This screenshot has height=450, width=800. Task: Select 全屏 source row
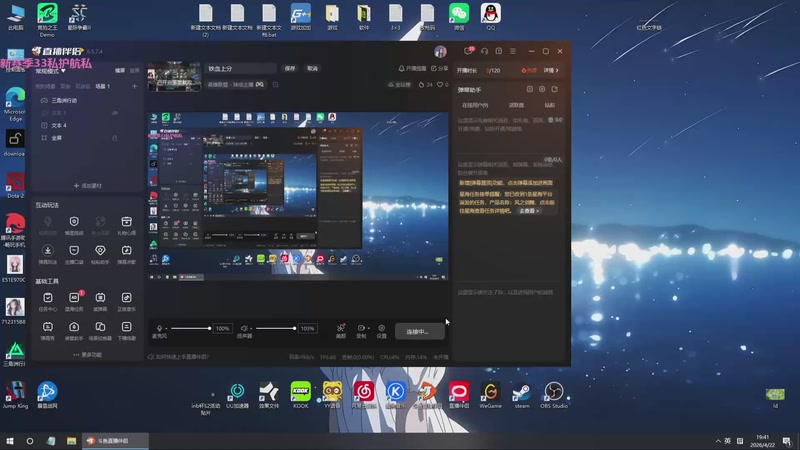click(87, 138)
